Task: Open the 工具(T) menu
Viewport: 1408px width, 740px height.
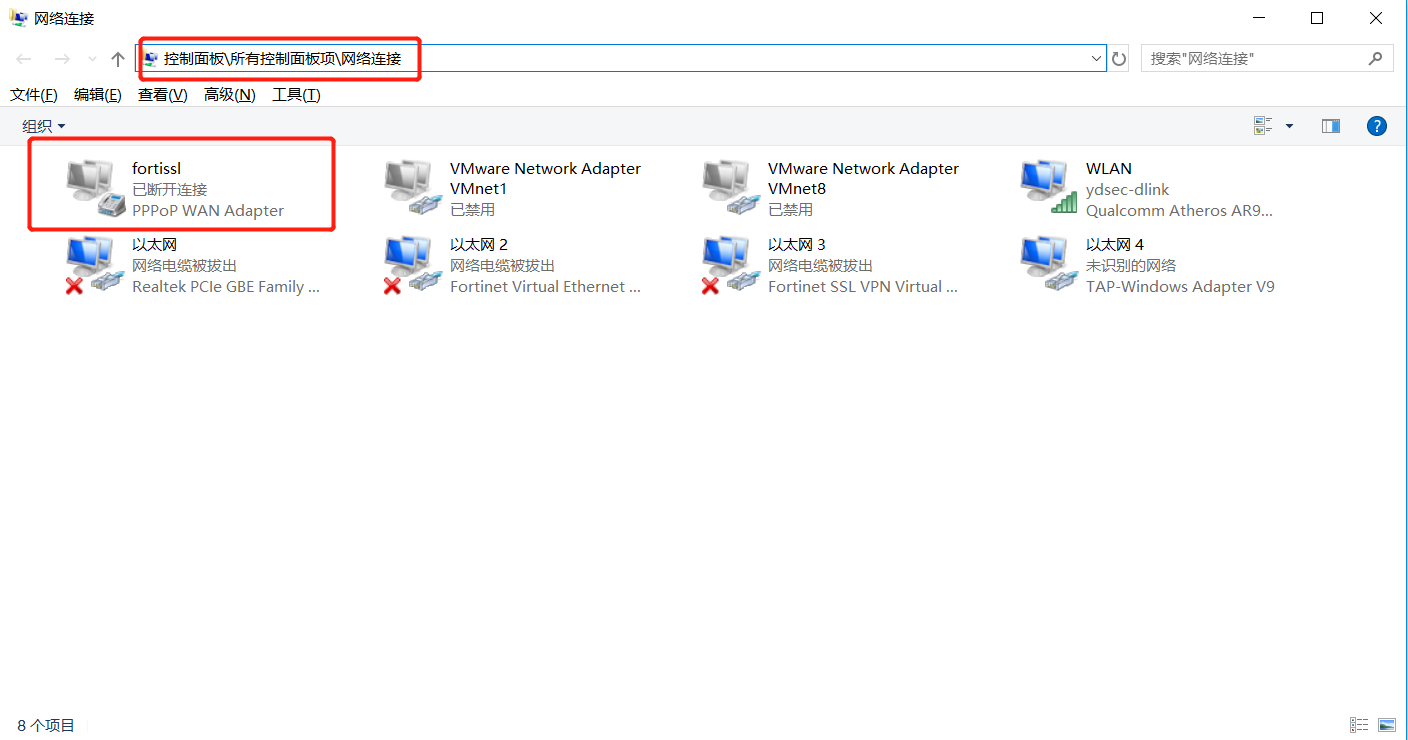Action: pos(297,95)
